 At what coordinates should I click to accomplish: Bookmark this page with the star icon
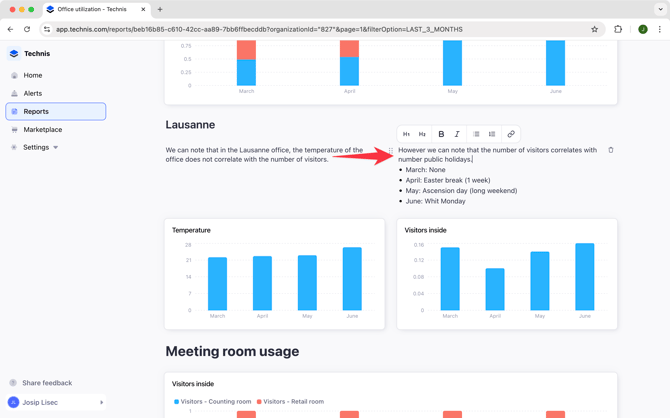click(x=594, y=29)
